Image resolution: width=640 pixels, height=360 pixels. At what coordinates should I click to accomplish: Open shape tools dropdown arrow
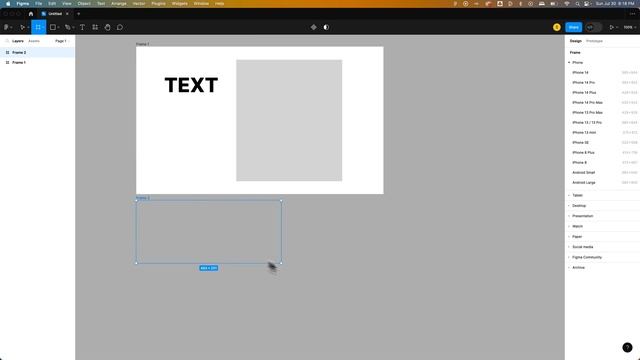pos(59,28)
